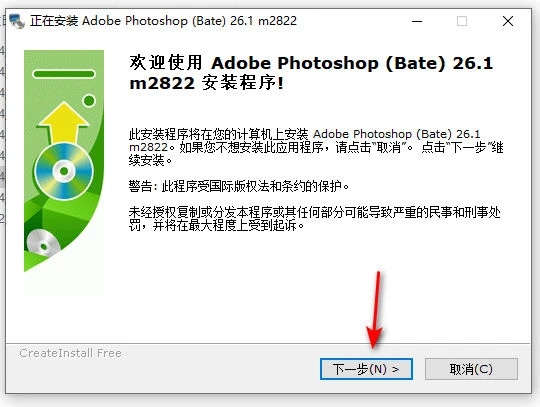The width and height of the screenshot is (540, 407).
Task: Click the red arrow annotation
Action: click(x=375, y=310)
